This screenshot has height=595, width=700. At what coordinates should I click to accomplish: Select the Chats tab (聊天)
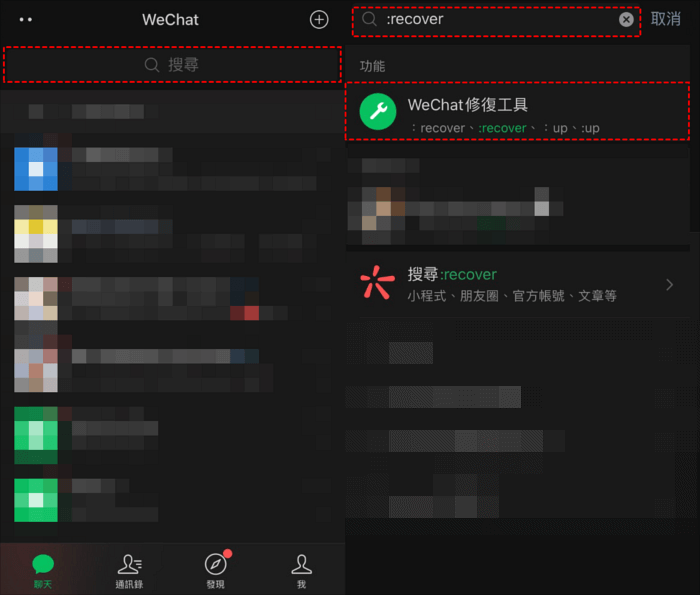pyautogui.click(x=43, y=571)
